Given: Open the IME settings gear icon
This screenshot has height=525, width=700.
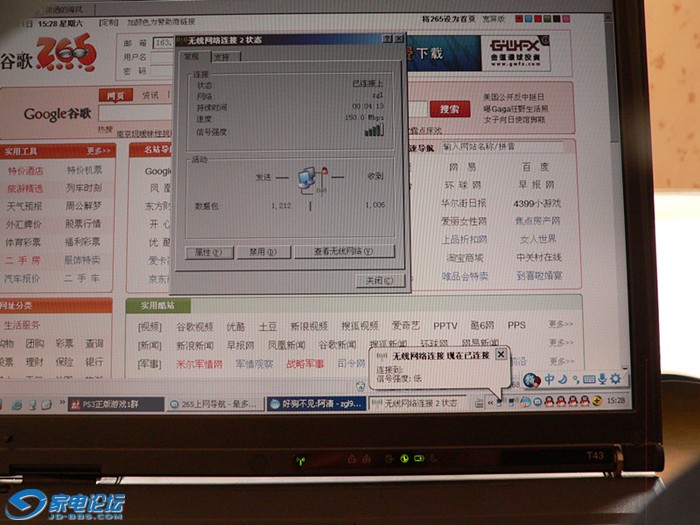Looking at the screenshot, I should (x=616, y=379).
